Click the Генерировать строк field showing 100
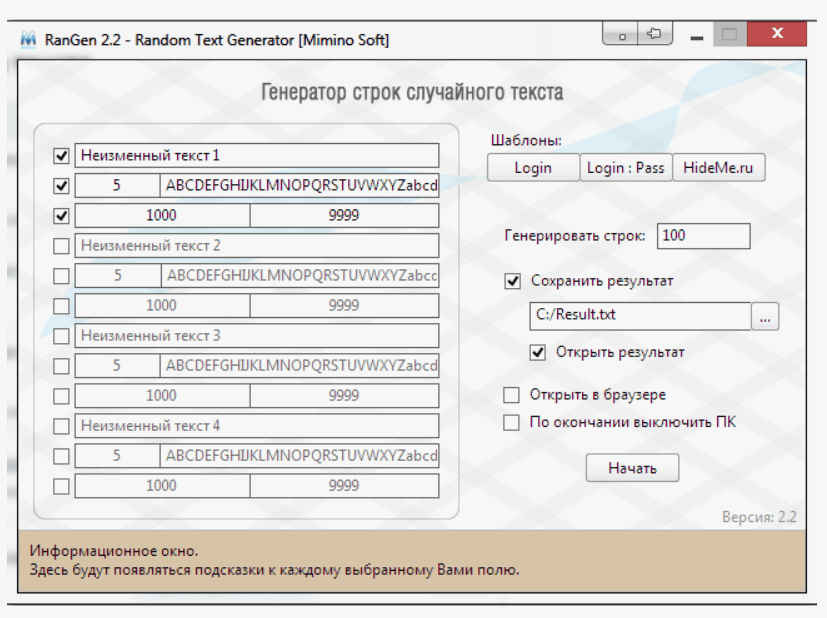This screenshot has height=618, width=827. point(704,236)
